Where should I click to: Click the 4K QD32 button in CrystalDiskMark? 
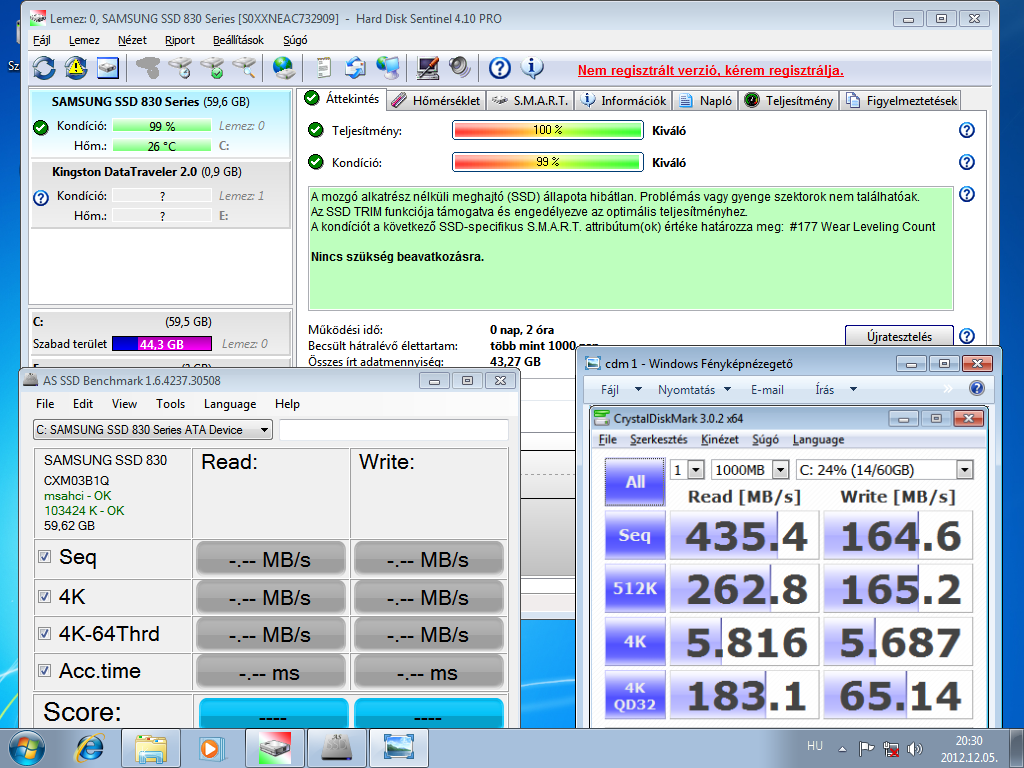635,695
